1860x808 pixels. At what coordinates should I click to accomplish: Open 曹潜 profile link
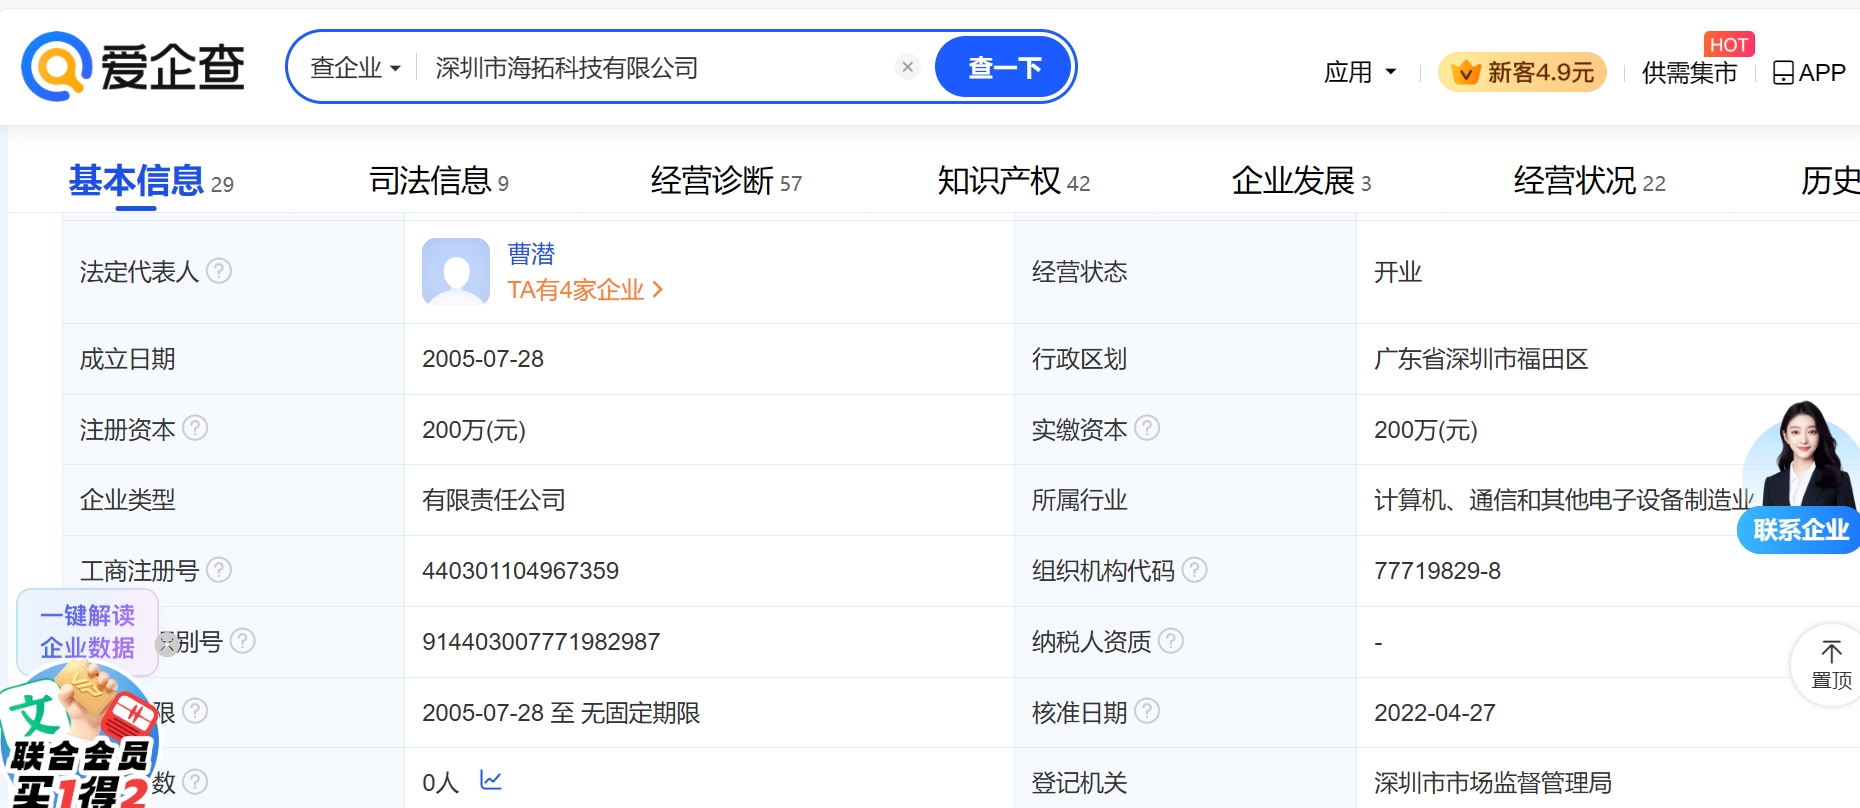point(531,254)
